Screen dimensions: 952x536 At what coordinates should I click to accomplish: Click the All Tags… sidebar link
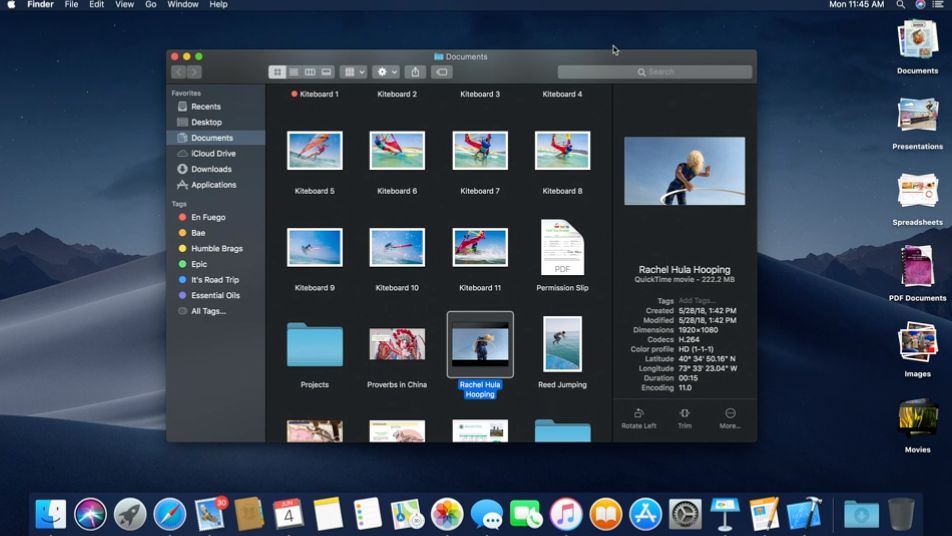point(208,311)
